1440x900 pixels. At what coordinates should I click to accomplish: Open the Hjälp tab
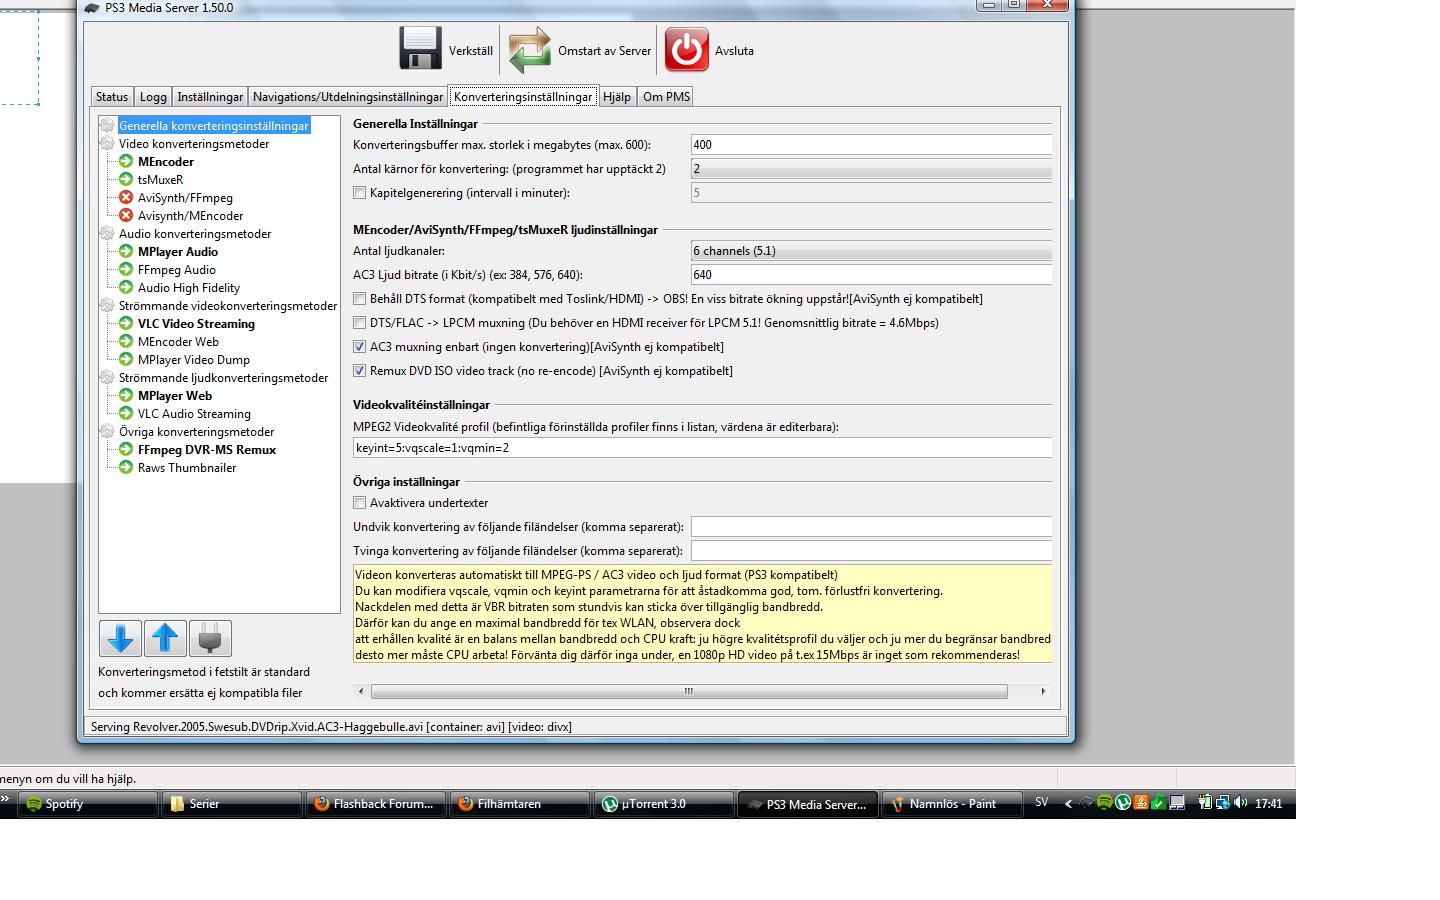coord(617,97)
